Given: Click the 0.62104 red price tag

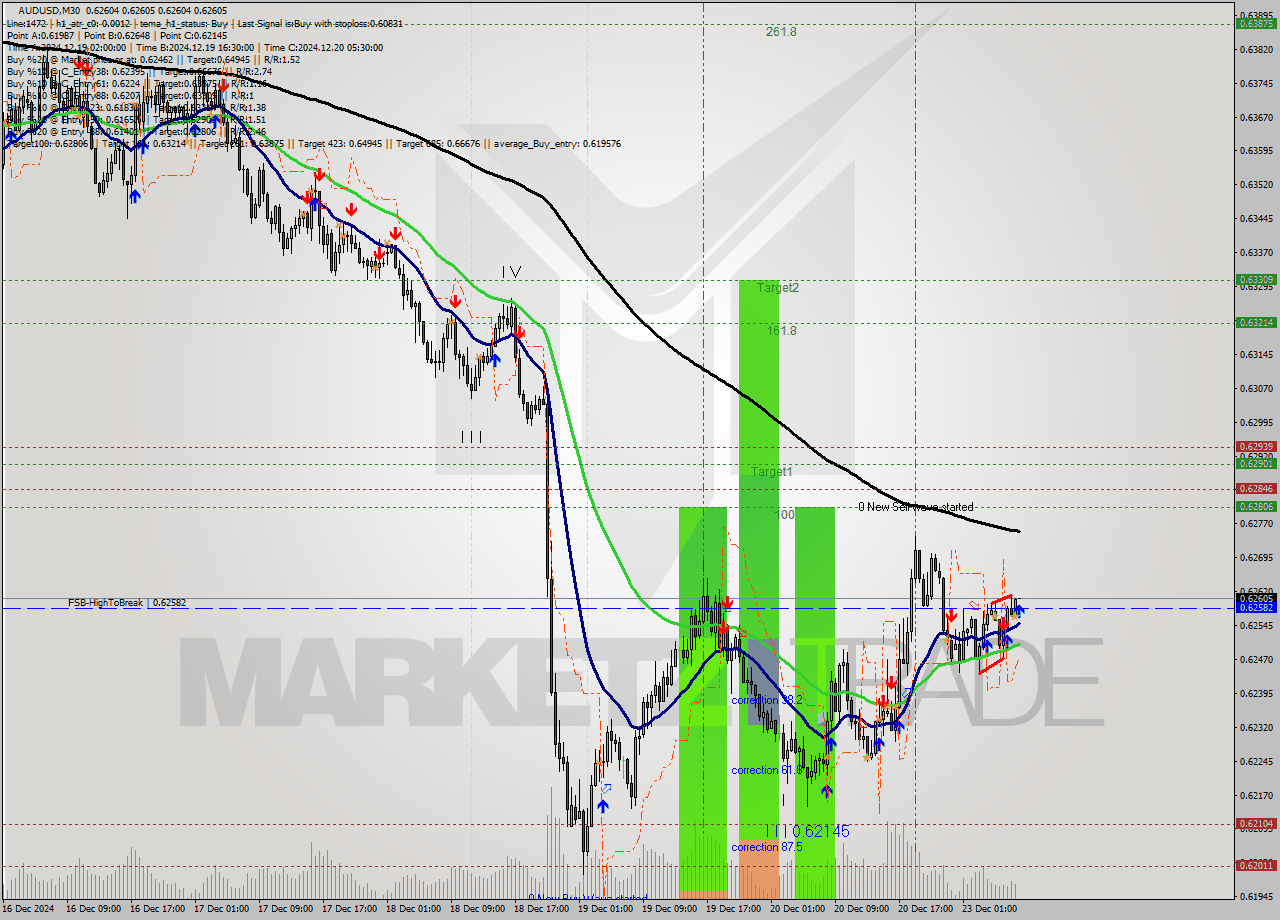Looking at the screenshot, I should (1256, 824).
